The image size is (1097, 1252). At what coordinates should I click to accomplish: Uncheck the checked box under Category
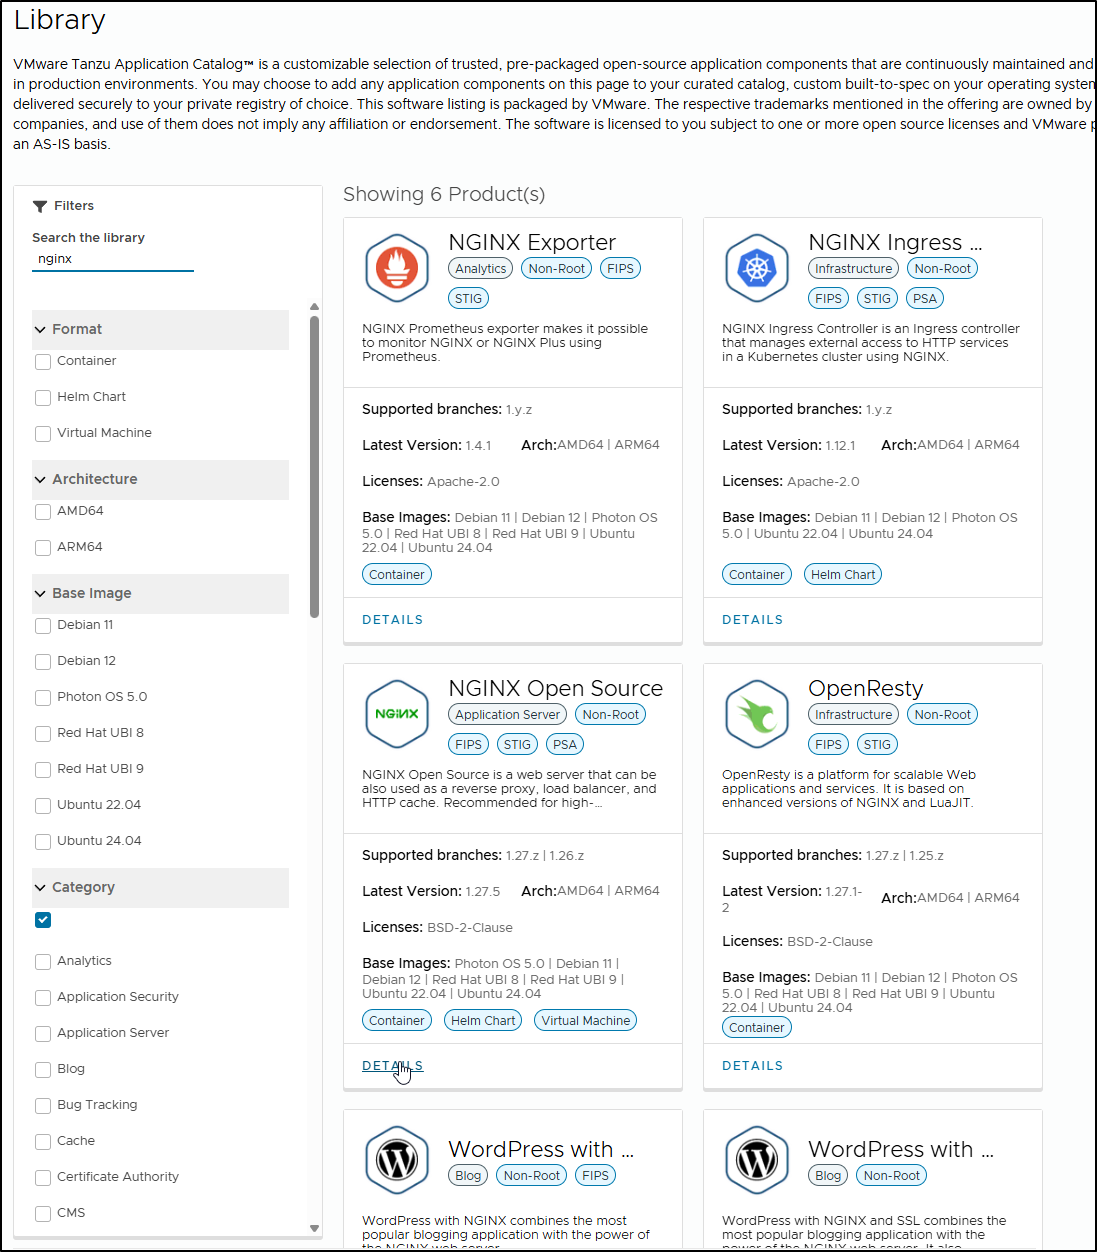tap(43, 920)
